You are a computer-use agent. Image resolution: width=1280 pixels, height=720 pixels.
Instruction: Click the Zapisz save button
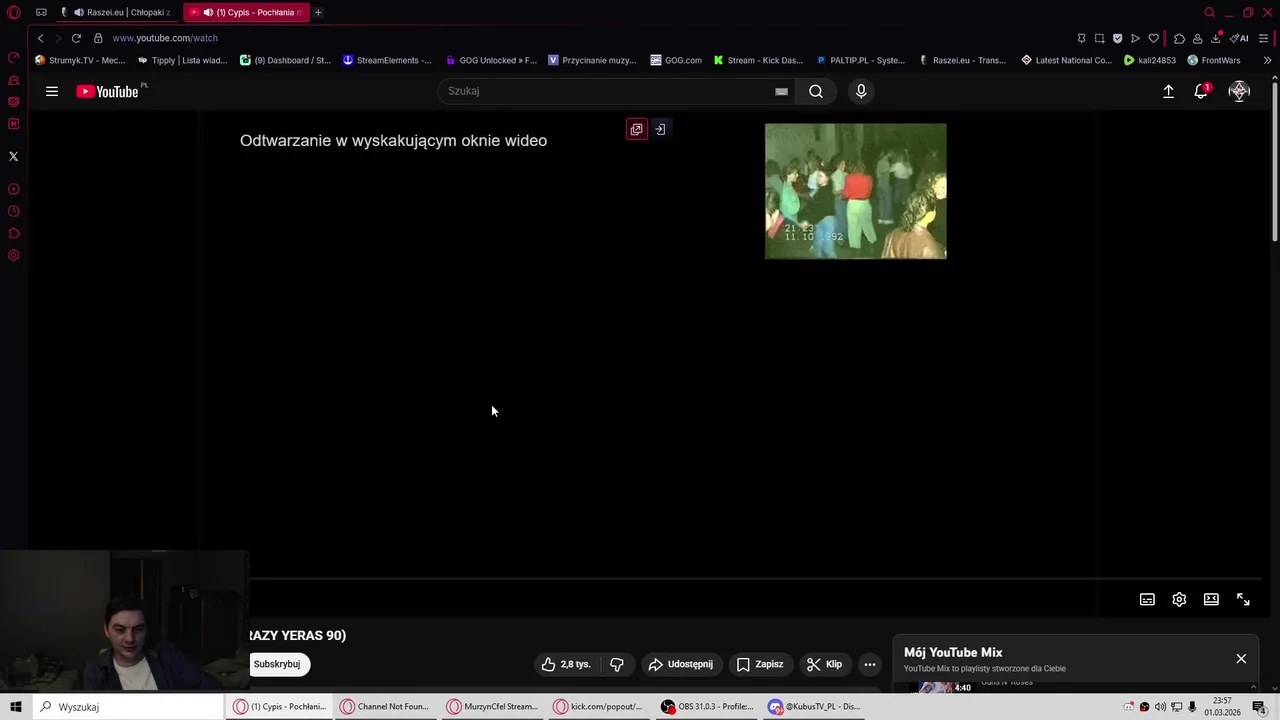tap(760, 664)
